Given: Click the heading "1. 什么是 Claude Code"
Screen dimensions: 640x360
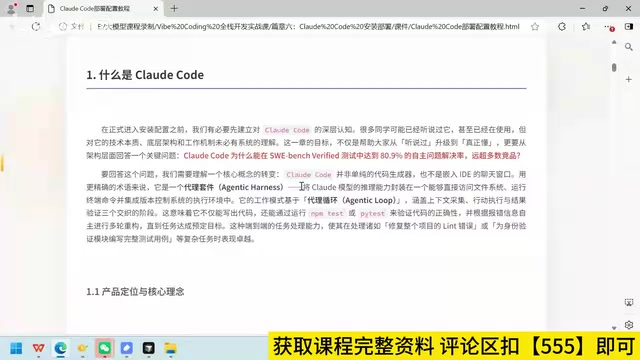Looking at the screenshot, I should click(x=145, y=75).
